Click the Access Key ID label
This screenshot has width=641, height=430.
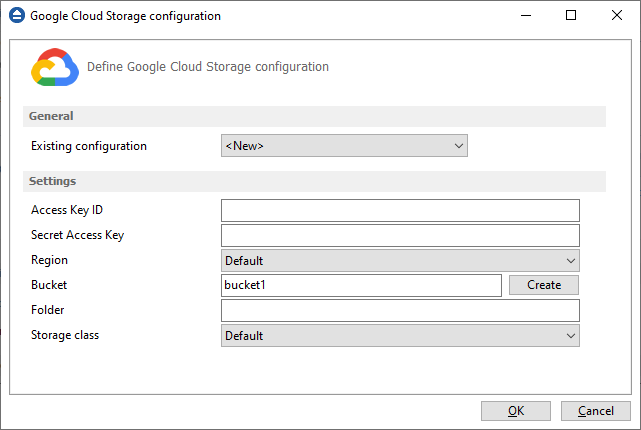67,210
